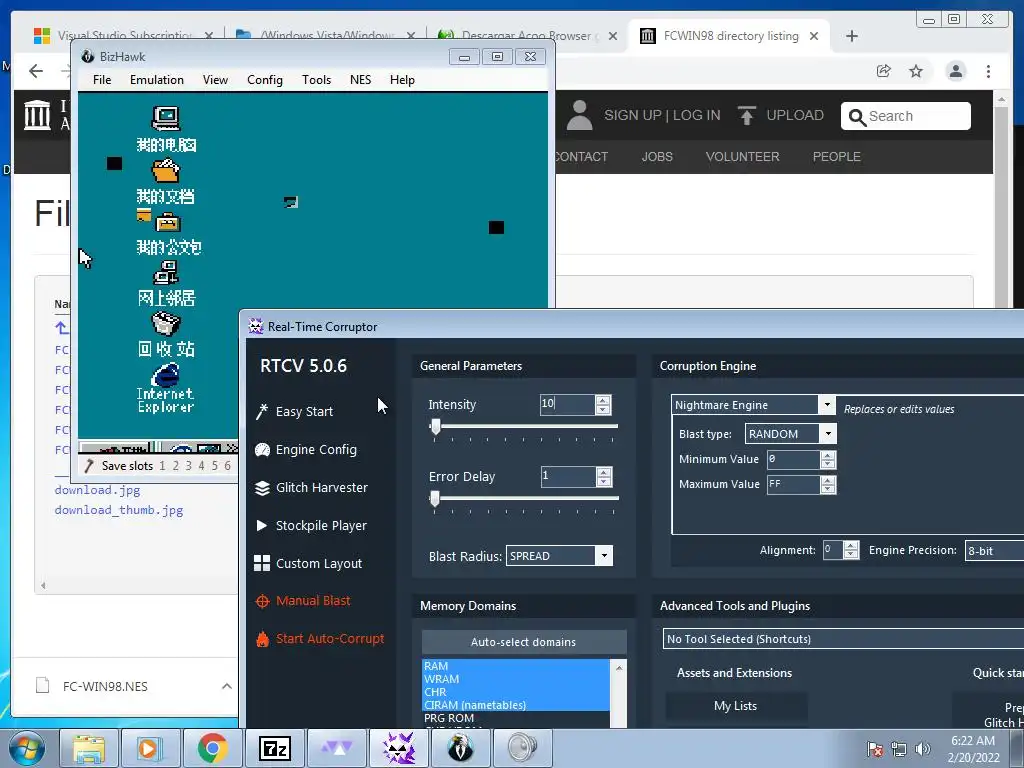Open the BizHawk File menu
1024x768 pixels.
102,80
